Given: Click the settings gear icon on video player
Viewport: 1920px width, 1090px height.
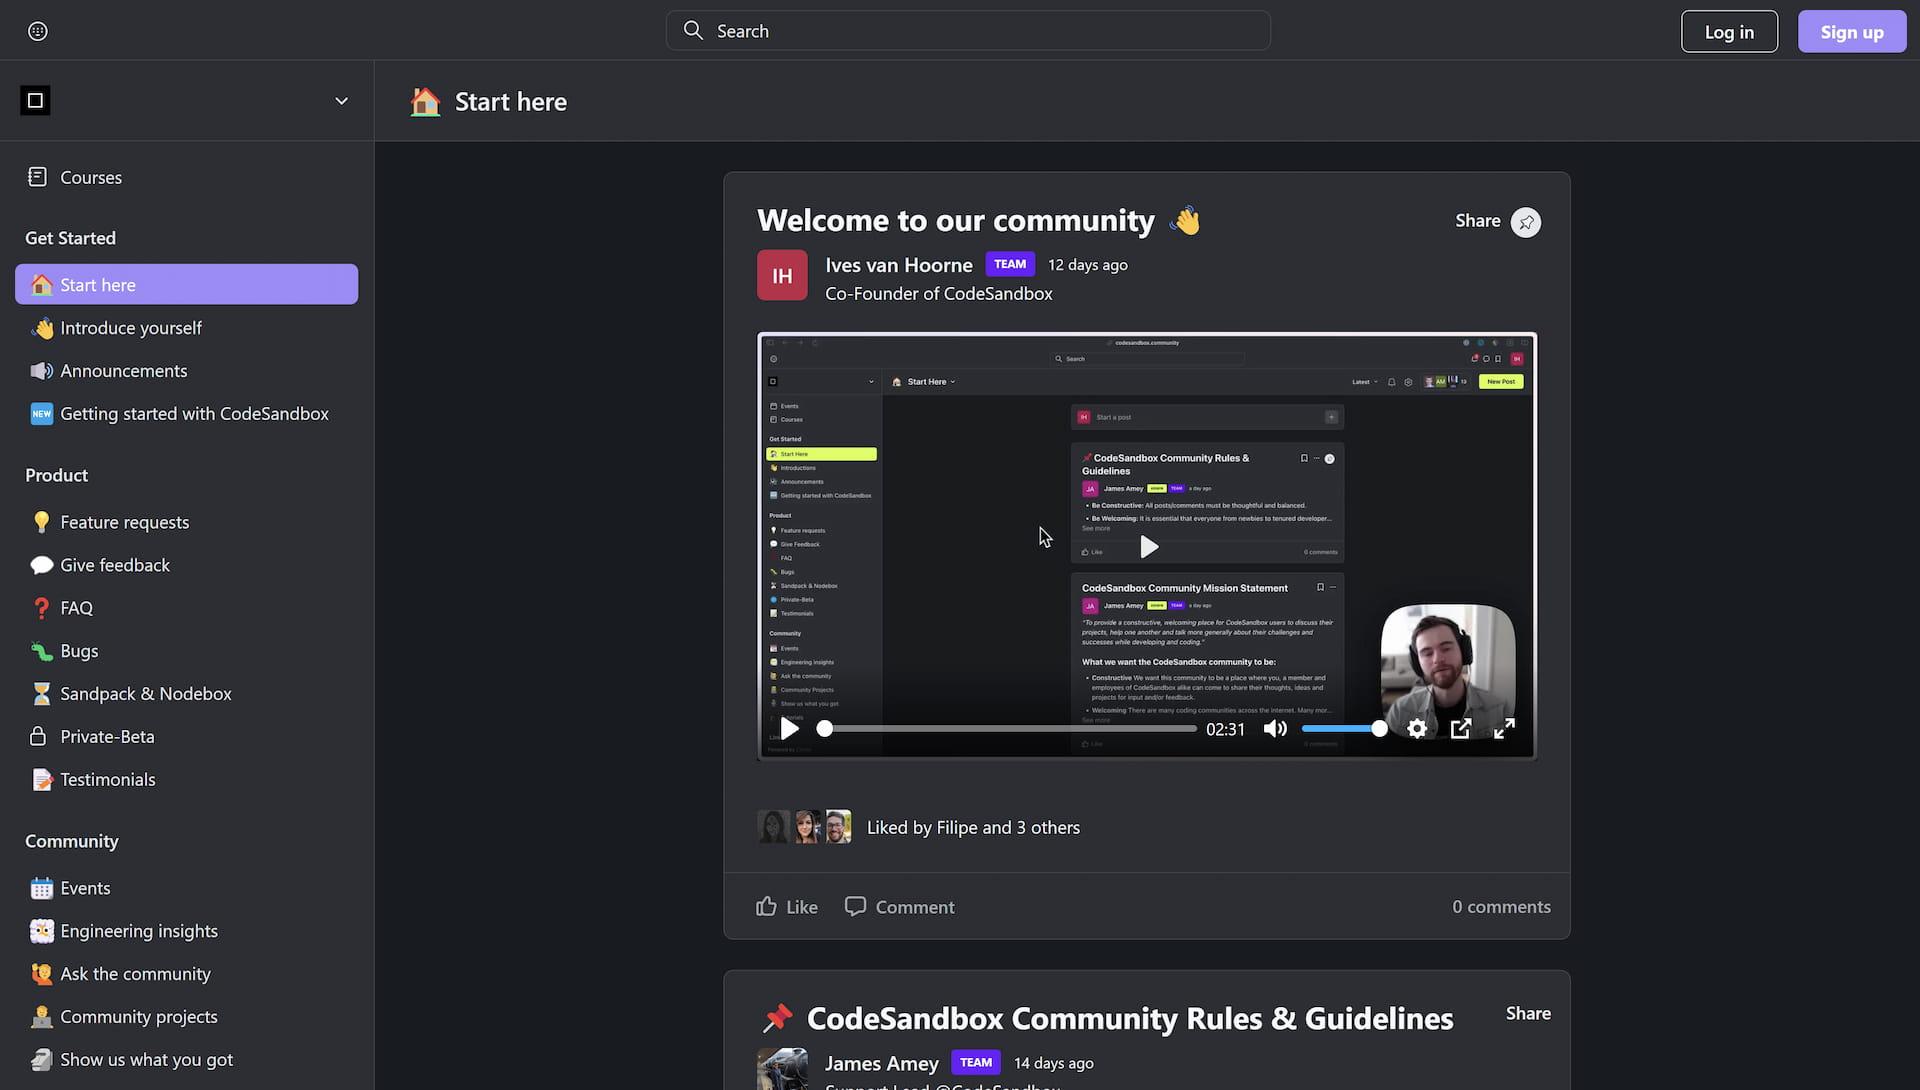Looking at the screenshot, I should (1416, 726).
